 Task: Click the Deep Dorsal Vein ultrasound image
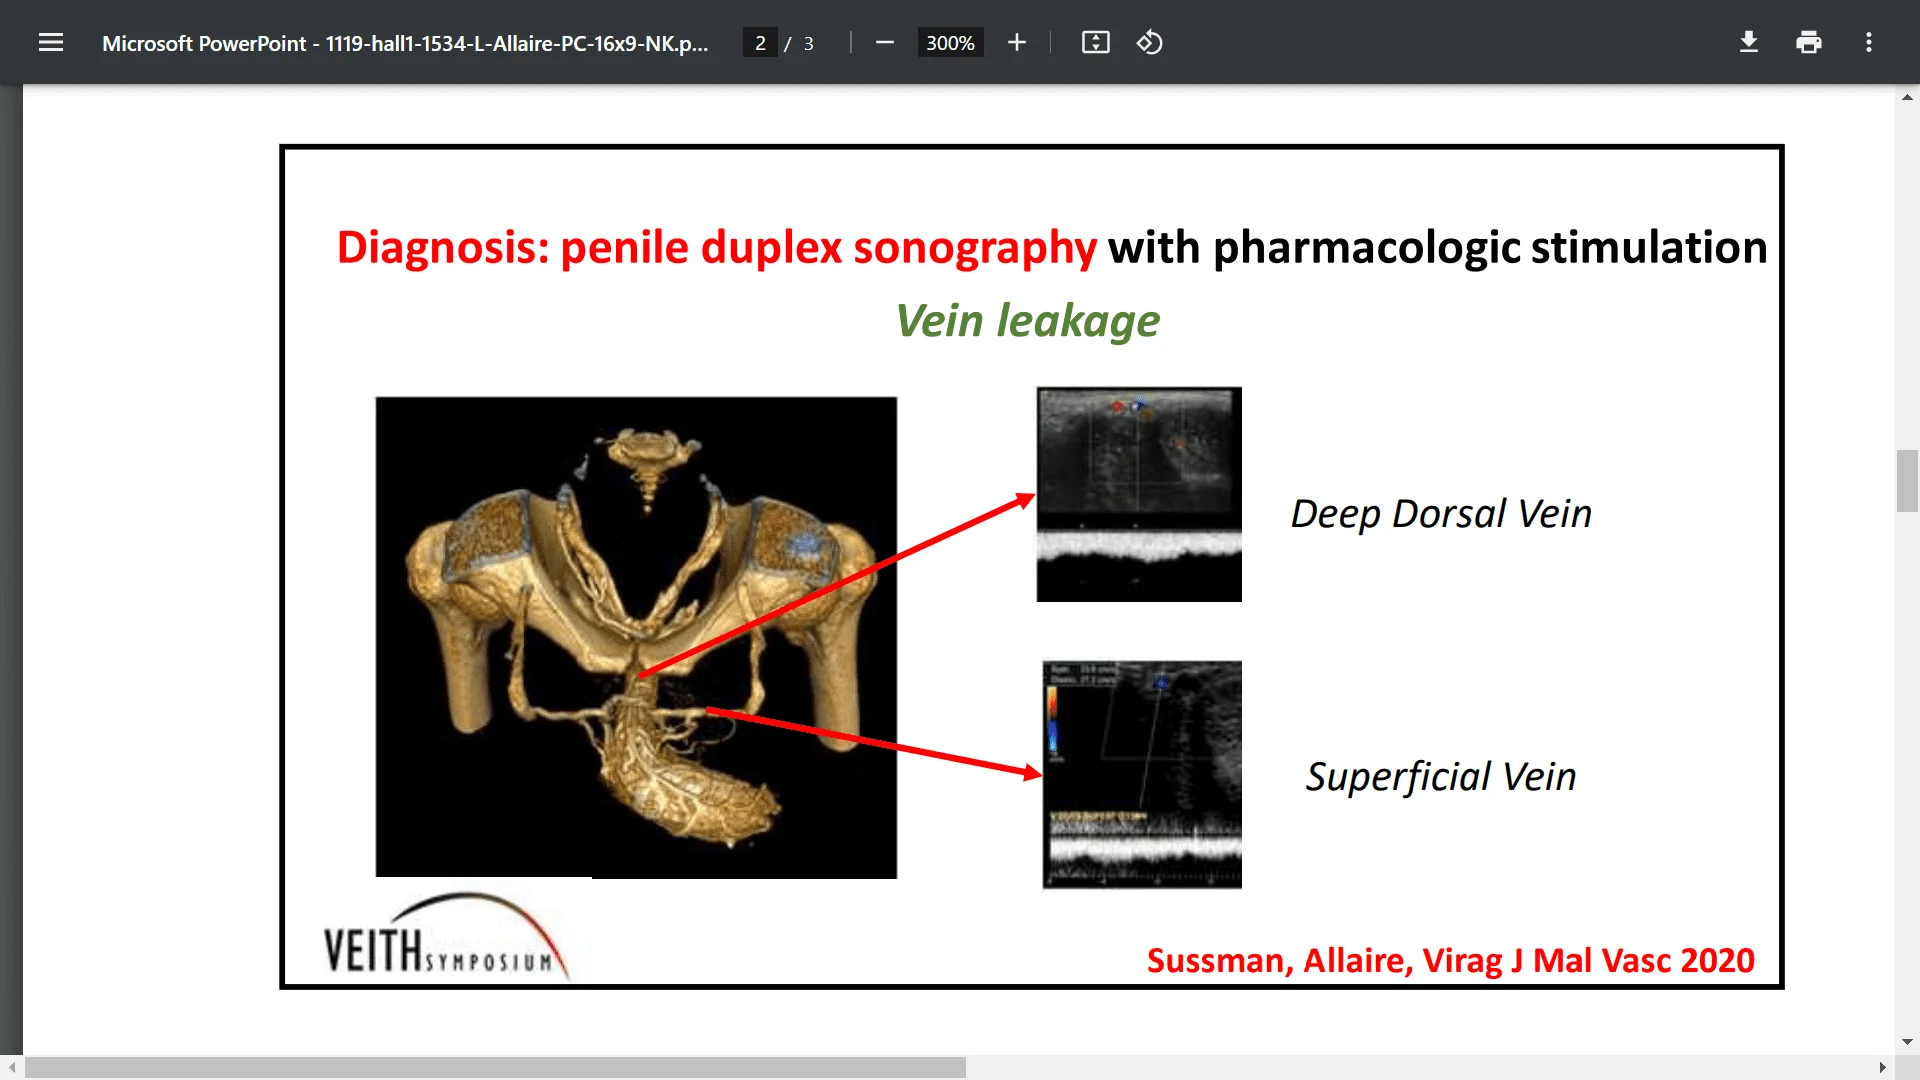pyautogui.click(x=1138, y=494)
